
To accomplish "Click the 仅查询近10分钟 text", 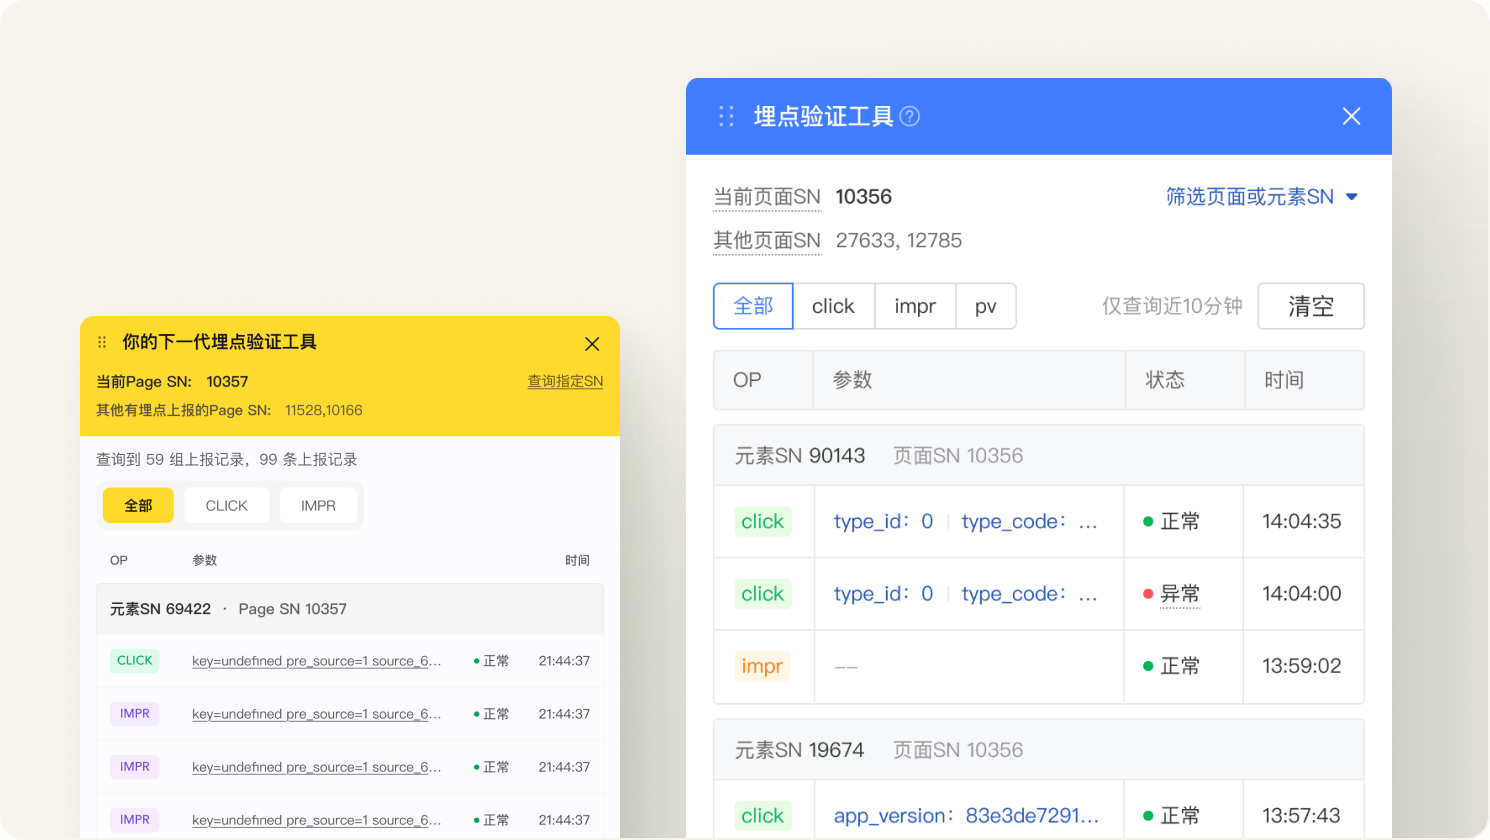I will point(1172,306).
